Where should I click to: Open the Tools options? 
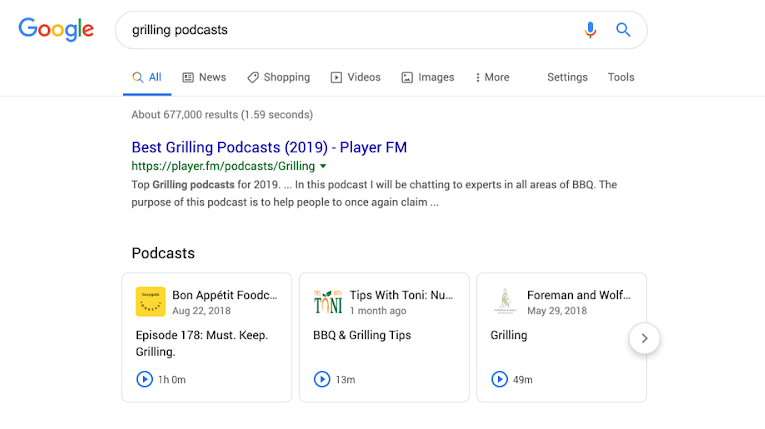(621, 77)
